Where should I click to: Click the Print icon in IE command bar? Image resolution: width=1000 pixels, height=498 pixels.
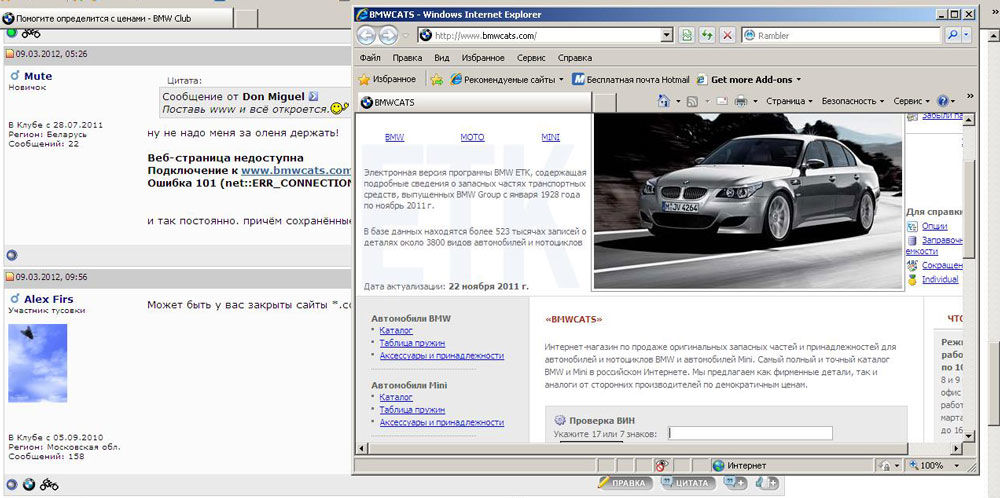pos(740,101)
